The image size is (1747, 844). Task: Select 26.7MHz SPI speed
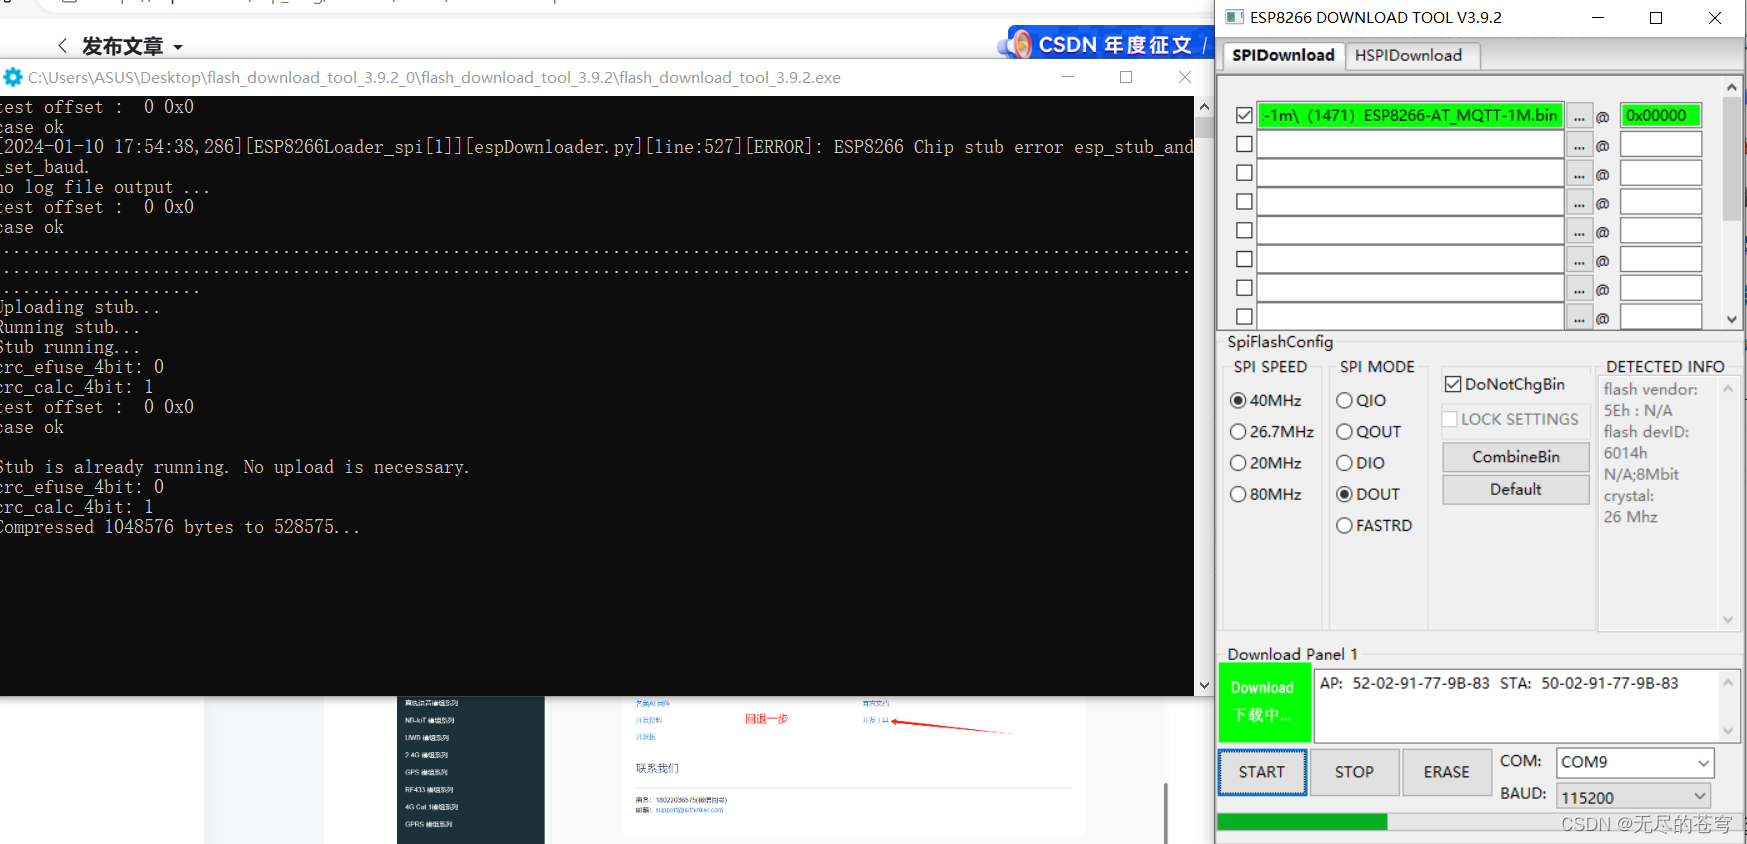1271,432
